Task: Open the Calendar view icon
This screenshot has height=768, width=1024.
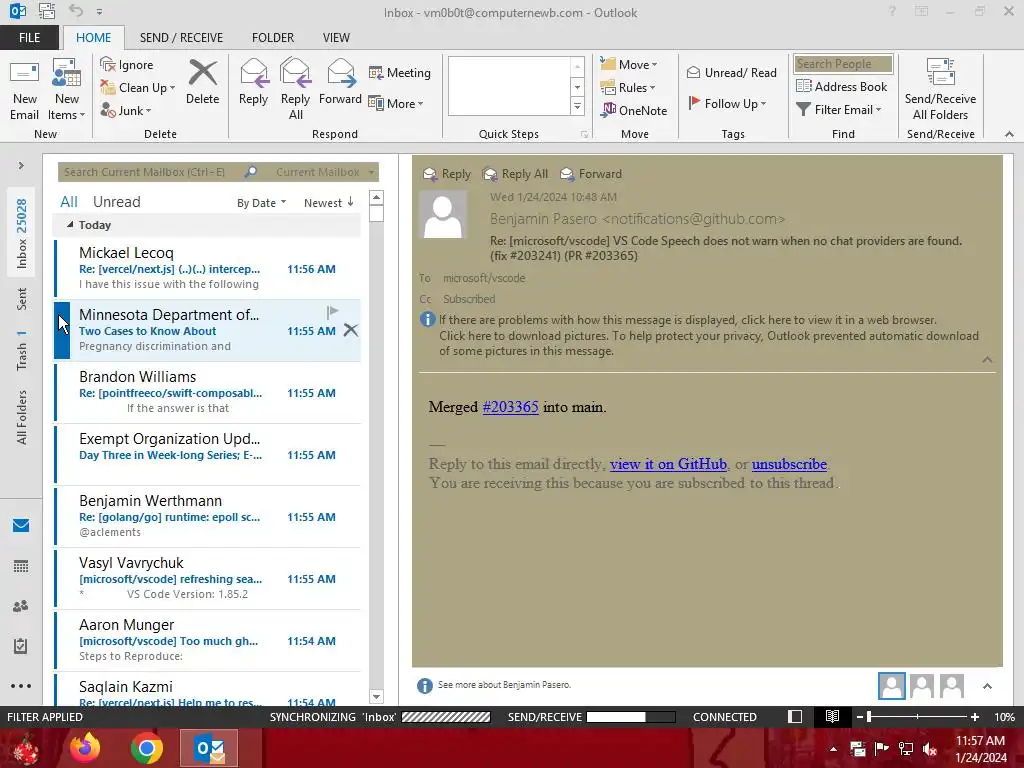Action: click(x=21, y=566)
